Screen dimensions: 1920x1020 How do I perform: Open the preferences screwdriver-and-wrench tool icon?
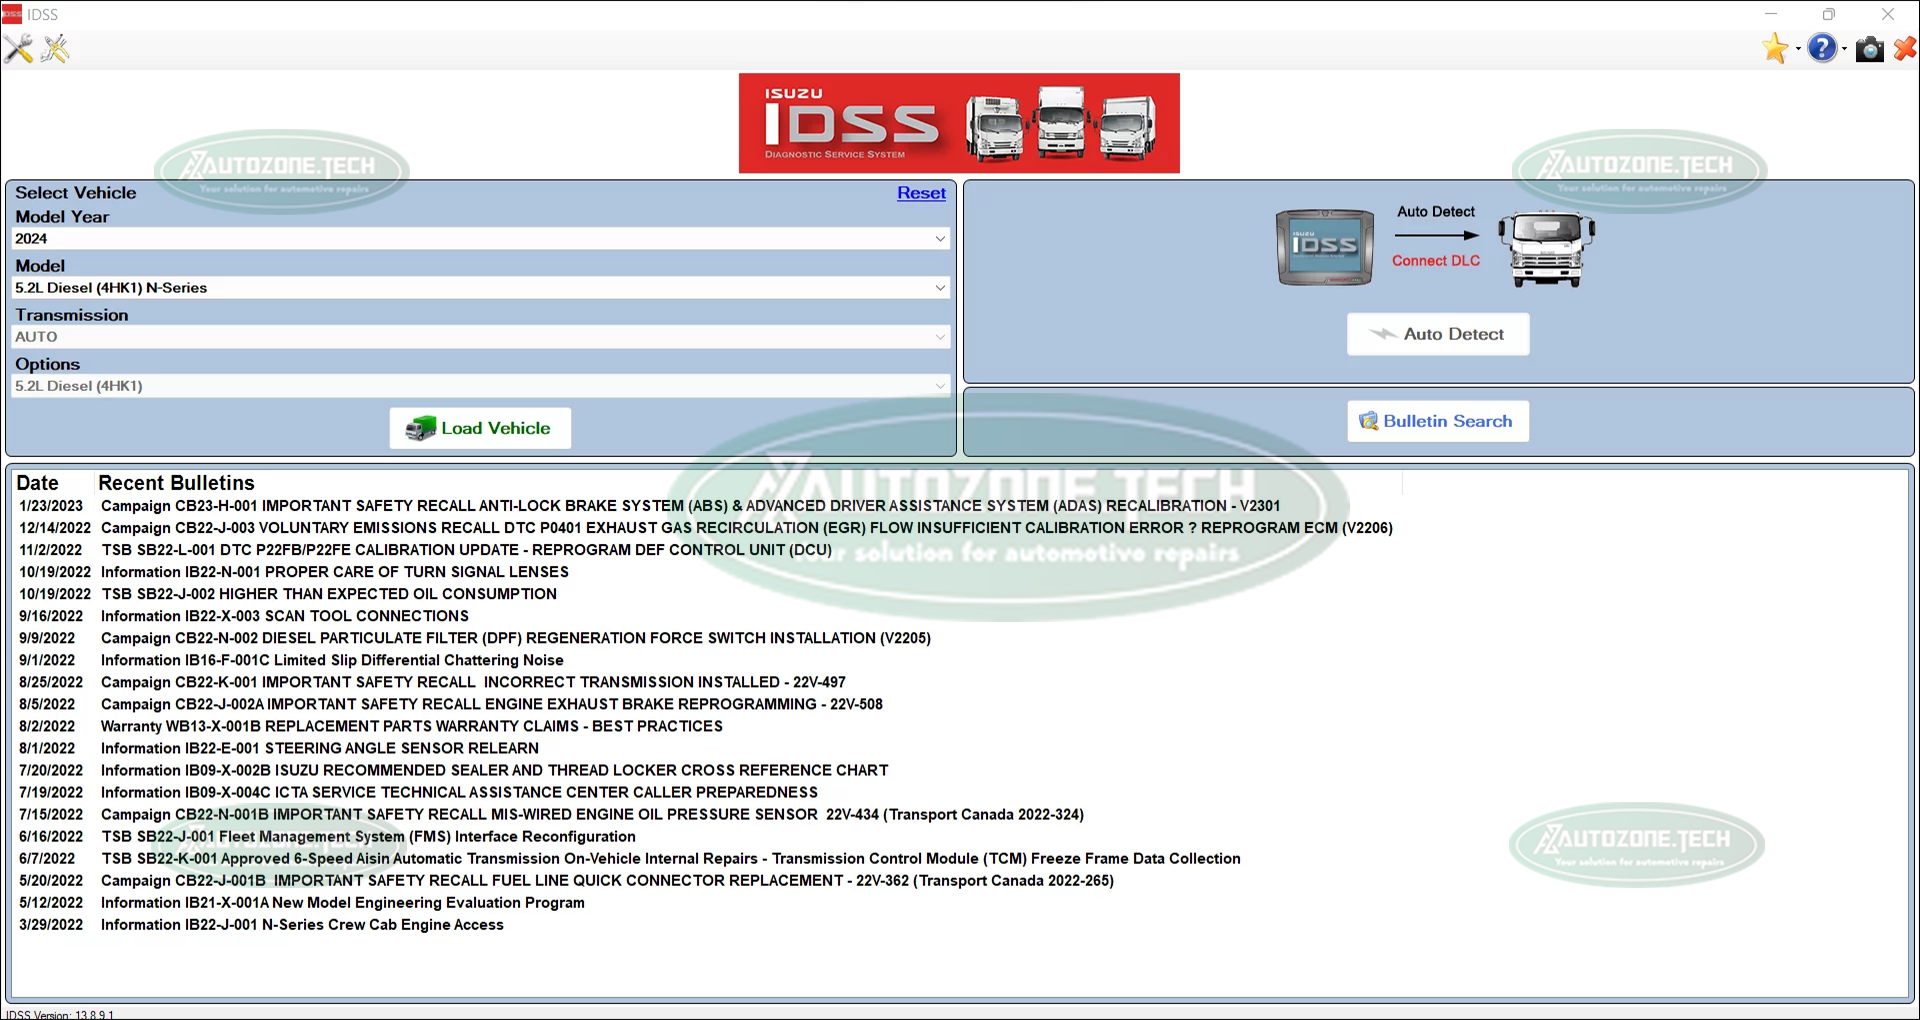[x=18, y=48]
